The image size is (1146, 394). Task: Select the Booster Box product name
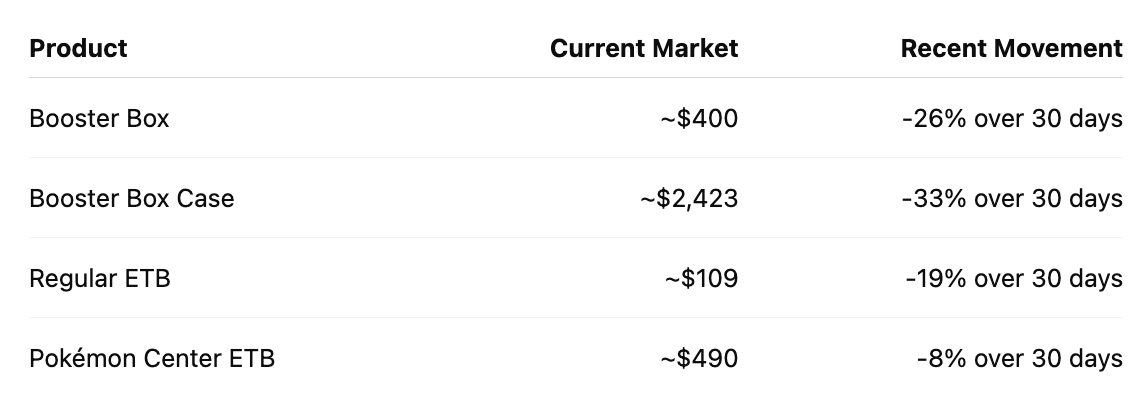tap(99, 118)
